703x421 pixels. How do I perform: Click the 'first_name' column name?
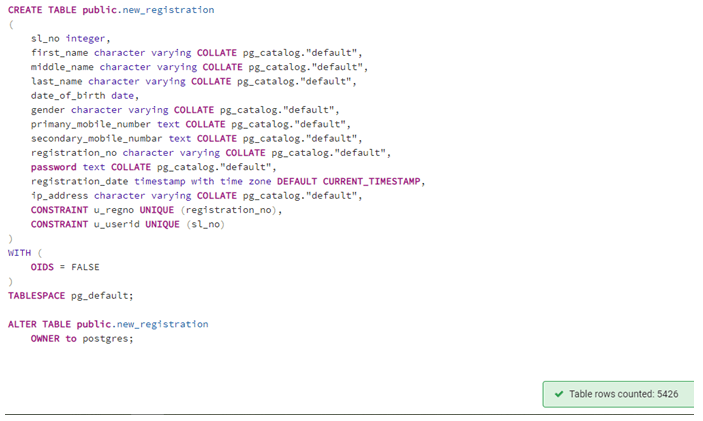pos(60,53)
